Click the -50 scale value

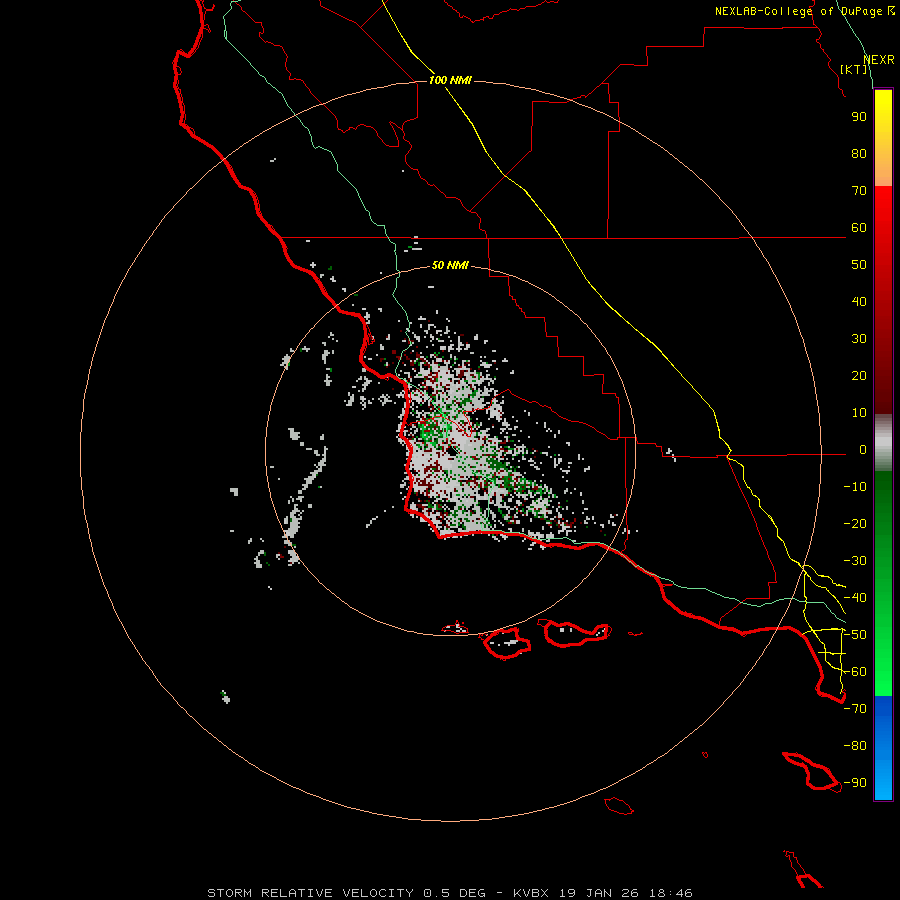(855, 635)
